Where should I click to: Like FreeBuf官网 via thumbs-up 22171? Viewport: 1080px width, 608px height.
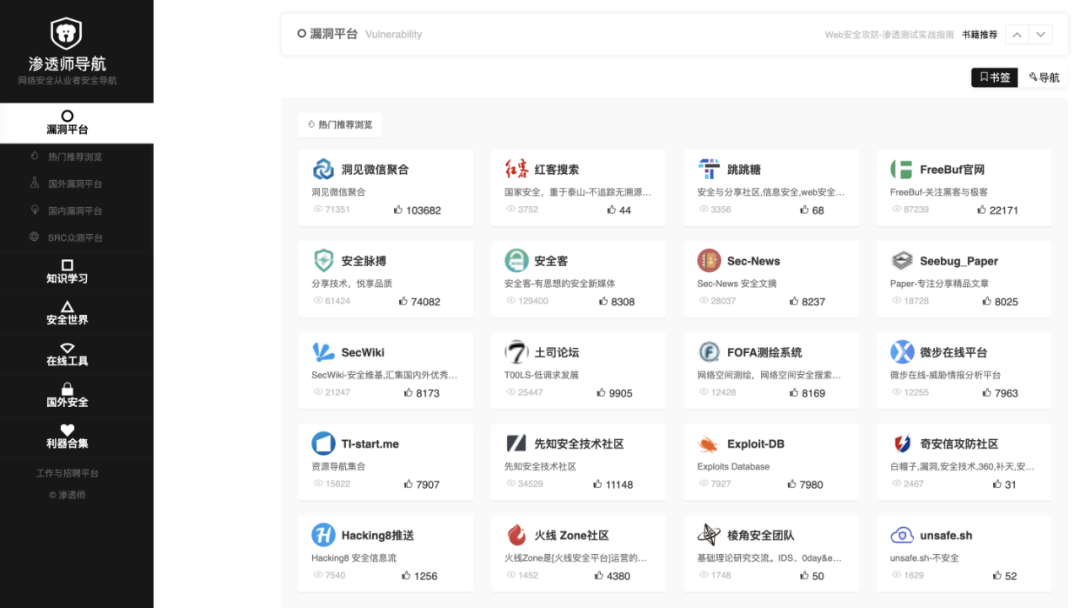(997, 210)
